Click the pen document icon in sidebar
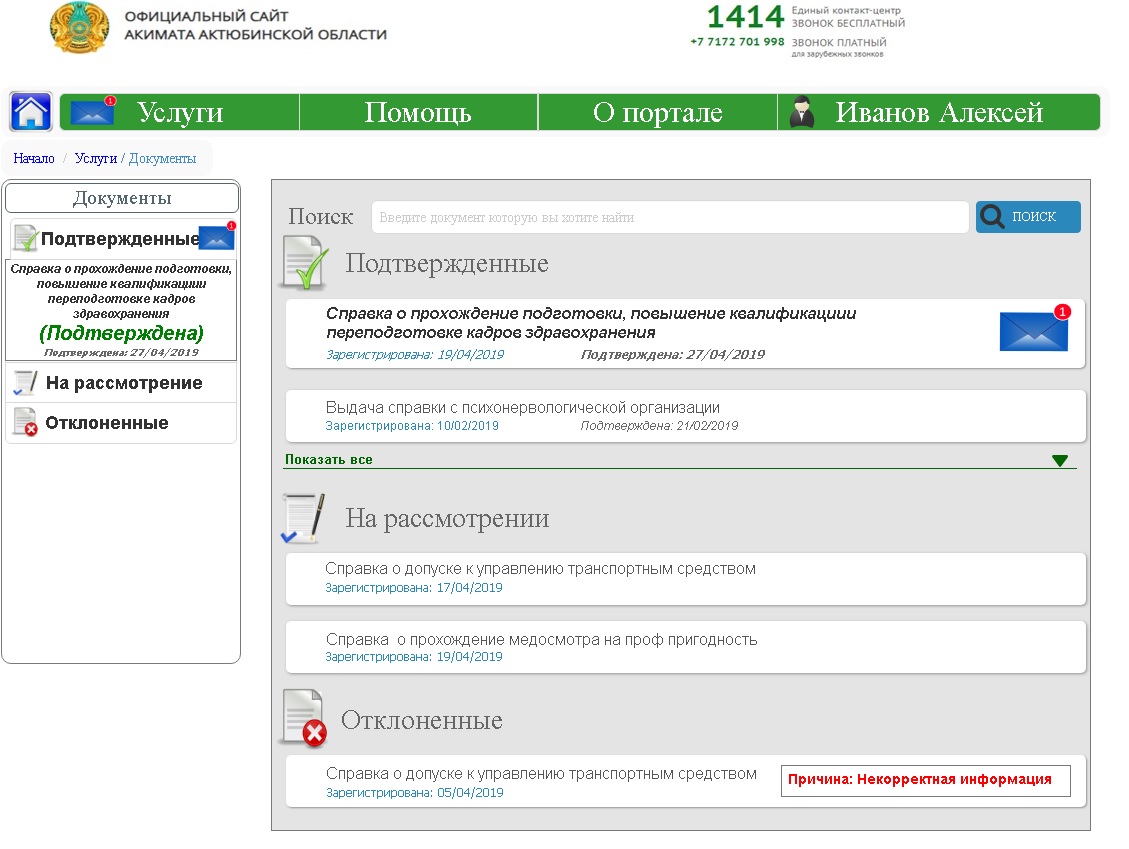Image resolution: width=1129 pixels, height=849 pixels. 24,382
